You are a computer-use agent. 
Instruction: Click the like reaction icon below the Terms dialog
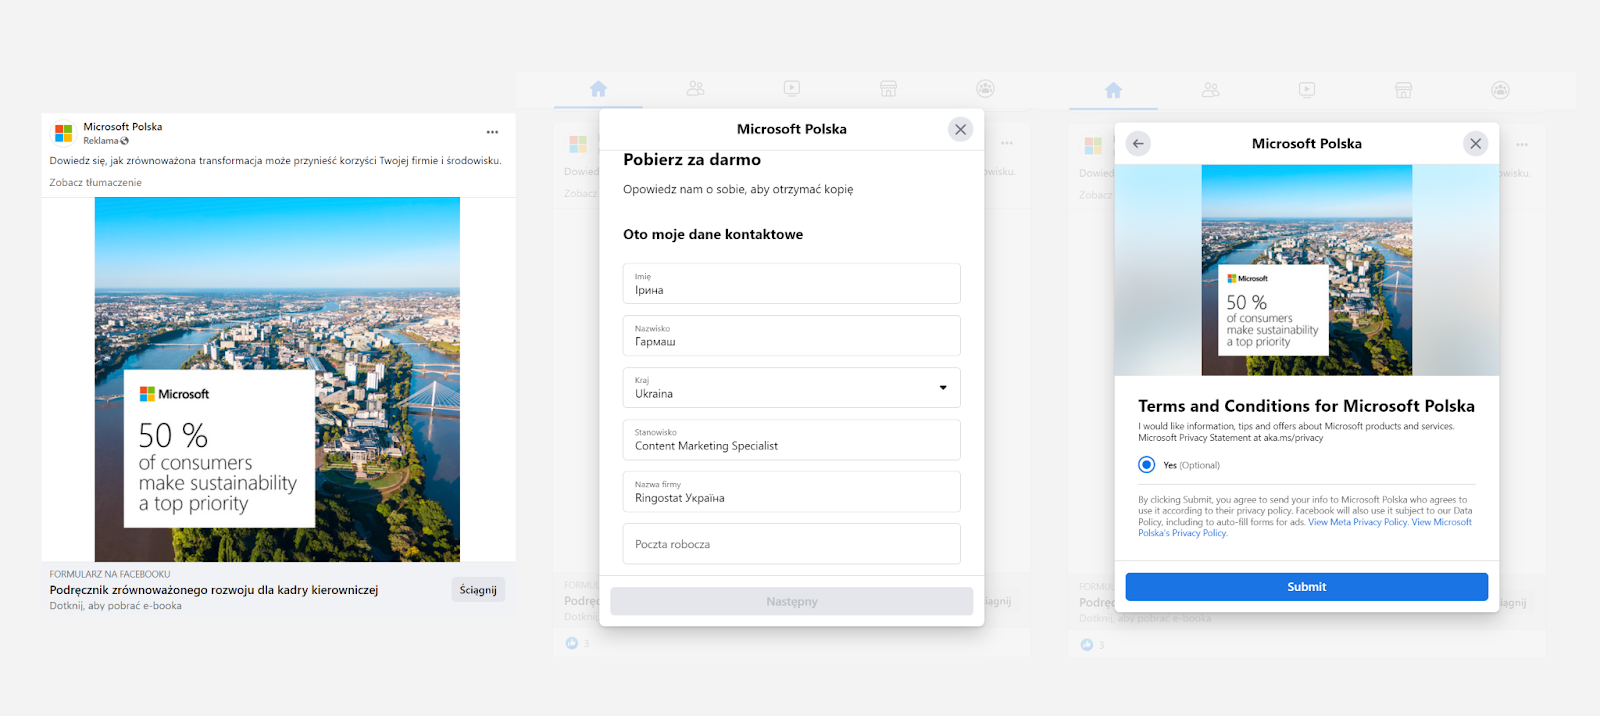[1086, 645]
